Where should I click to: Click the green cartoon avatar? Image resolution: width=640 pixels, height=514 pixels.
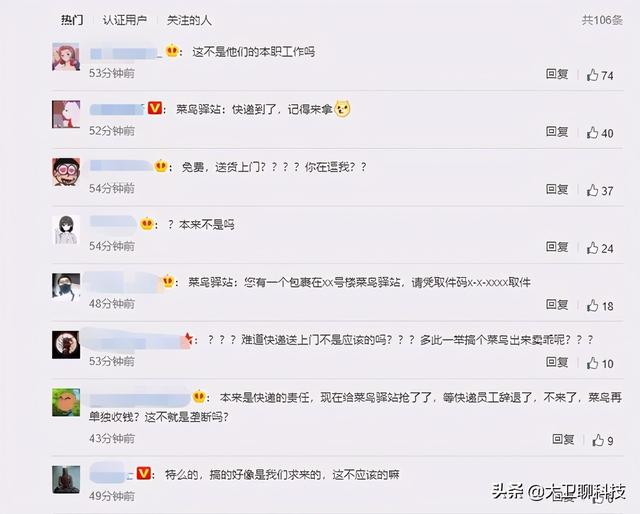coord(66,402)
